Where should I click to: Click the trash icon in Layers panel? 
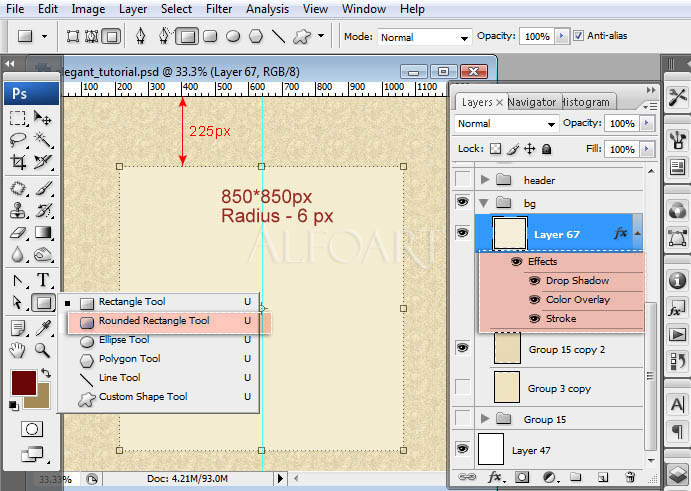pyautogui.click(x=630, y=478)
